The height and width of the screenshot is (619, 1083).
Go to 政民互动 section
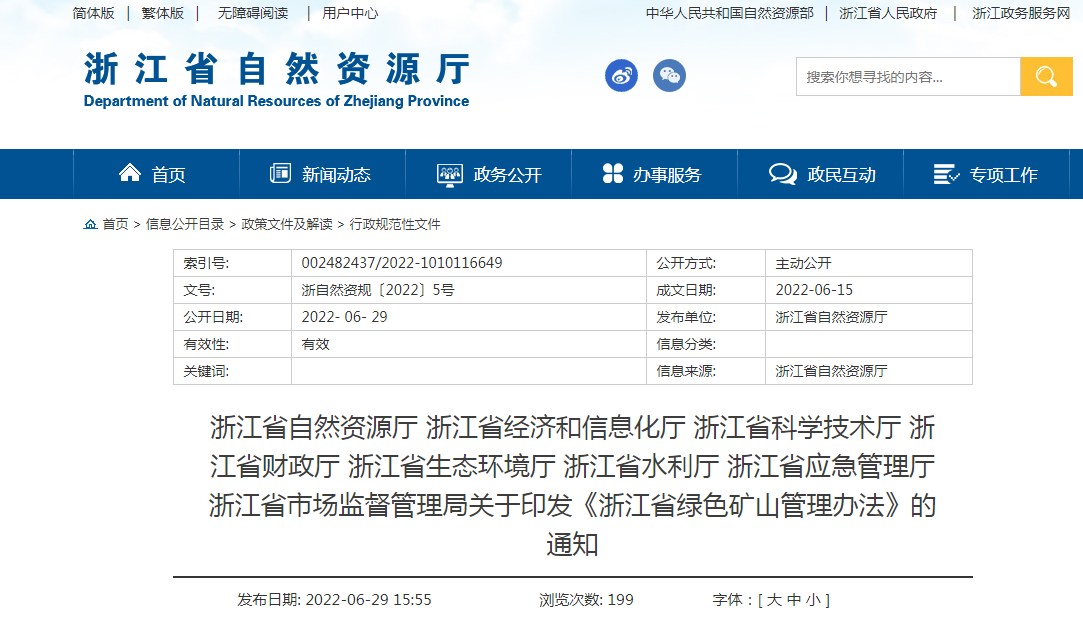coord(822,175)
